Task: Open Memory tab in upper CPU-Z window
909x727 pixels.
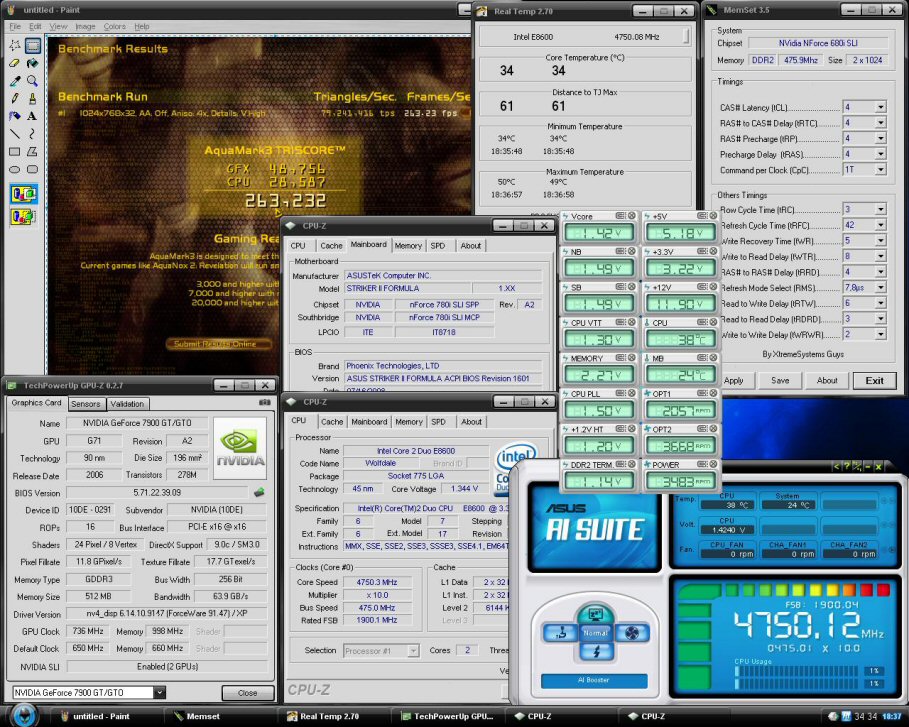Action: pos(408,246)
